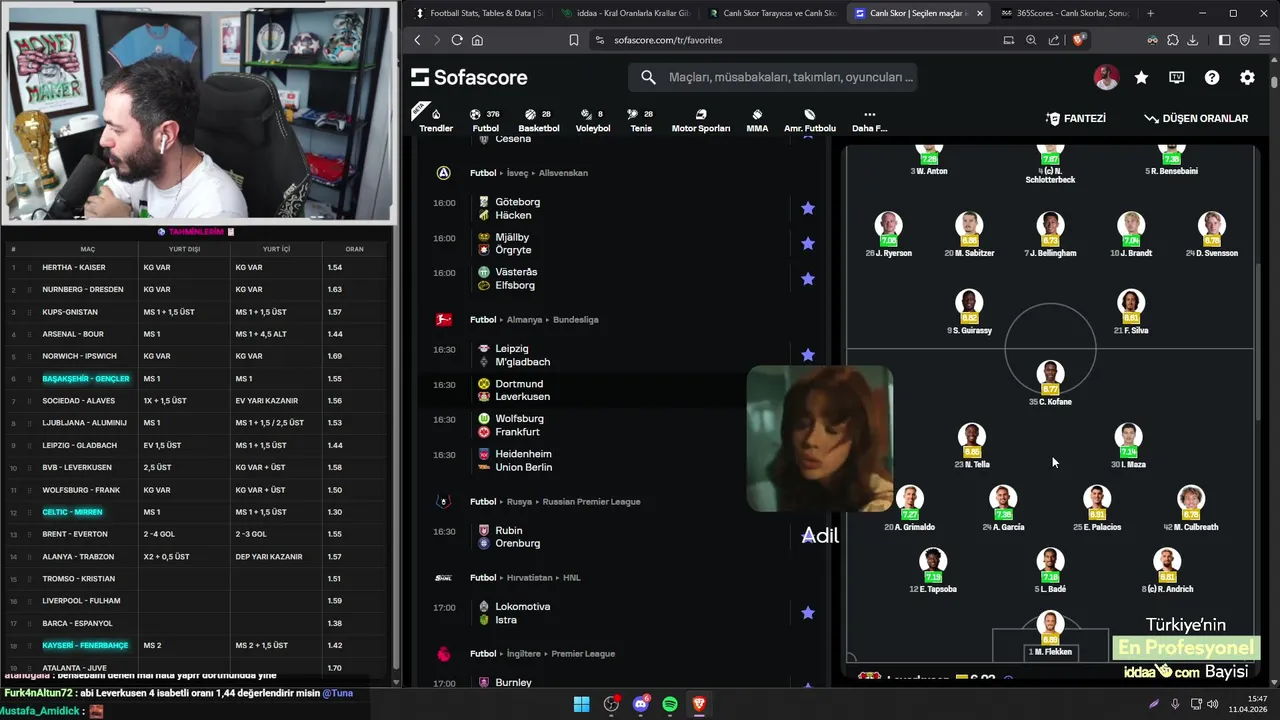The height and width of the screenshot is (720, 1280).
Task: Open Sofascore settings gear
Action: coord(1247,77)
